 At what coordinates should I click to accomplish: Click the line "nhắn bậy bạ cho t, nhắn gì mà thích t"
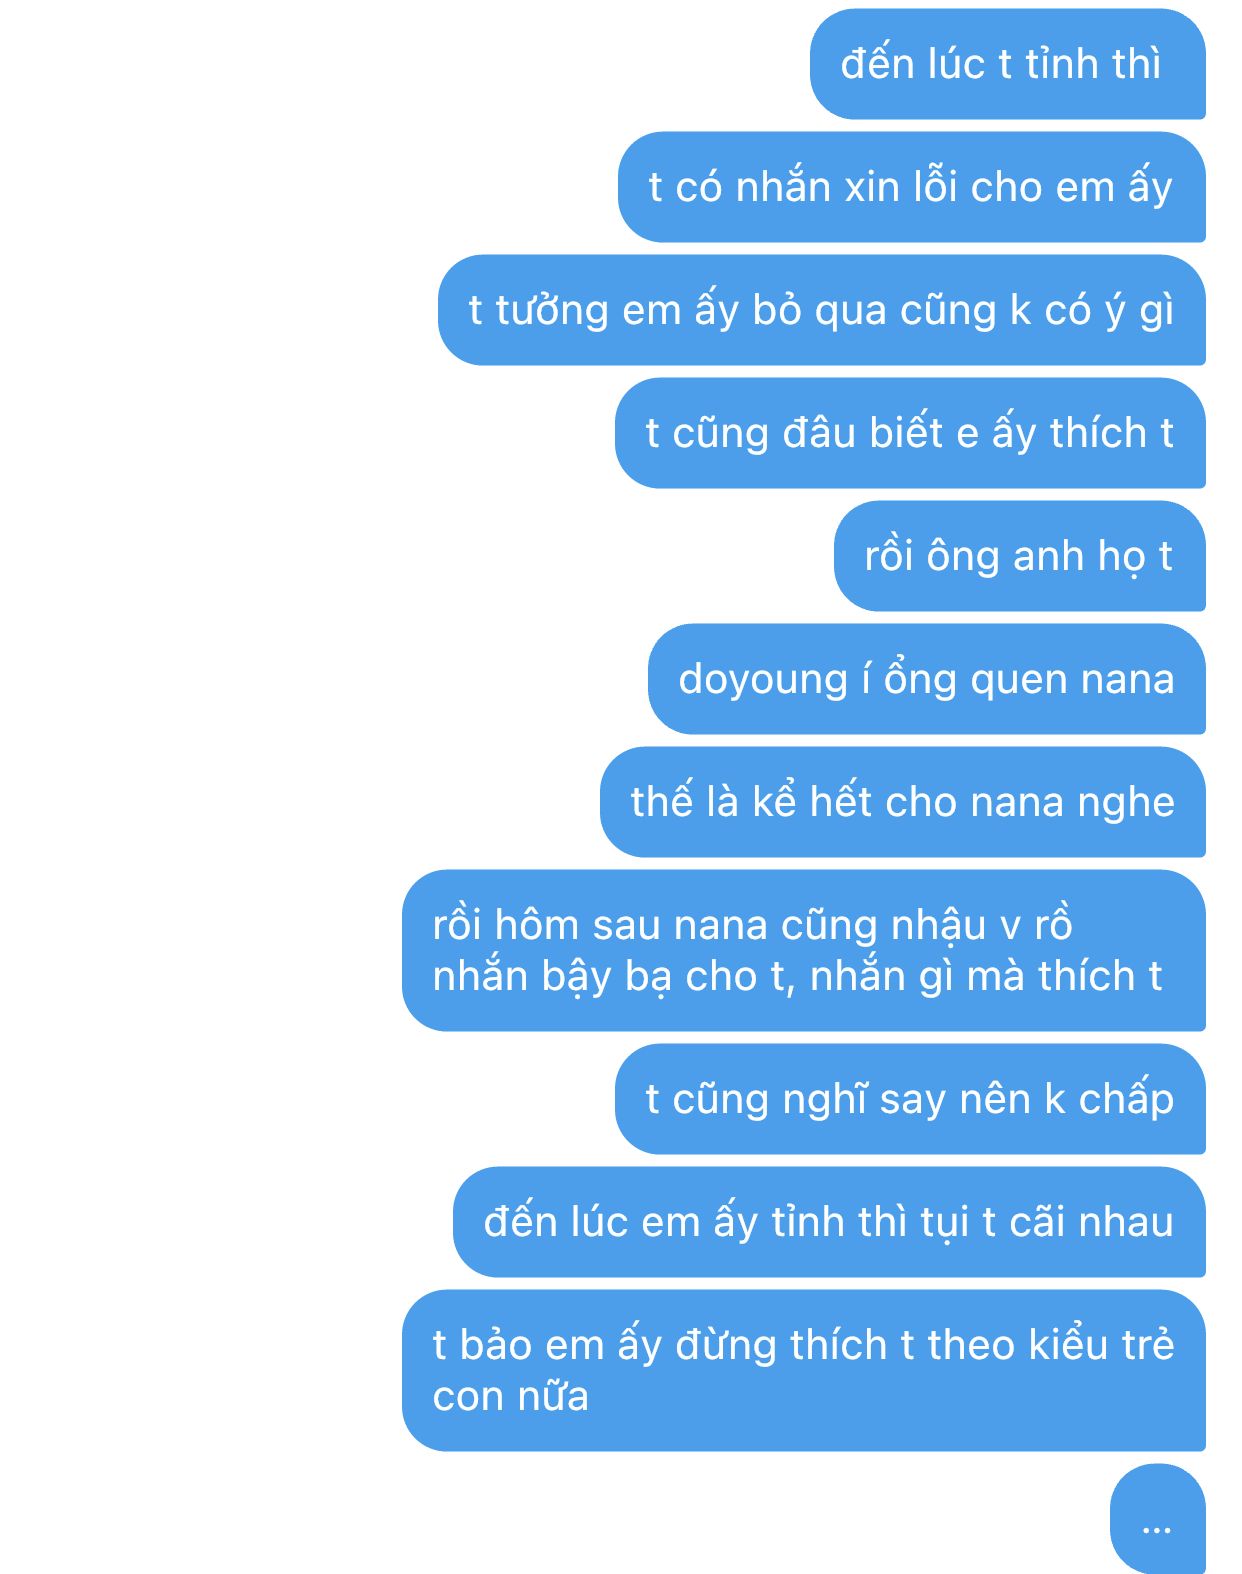click(x=797, y=977)
